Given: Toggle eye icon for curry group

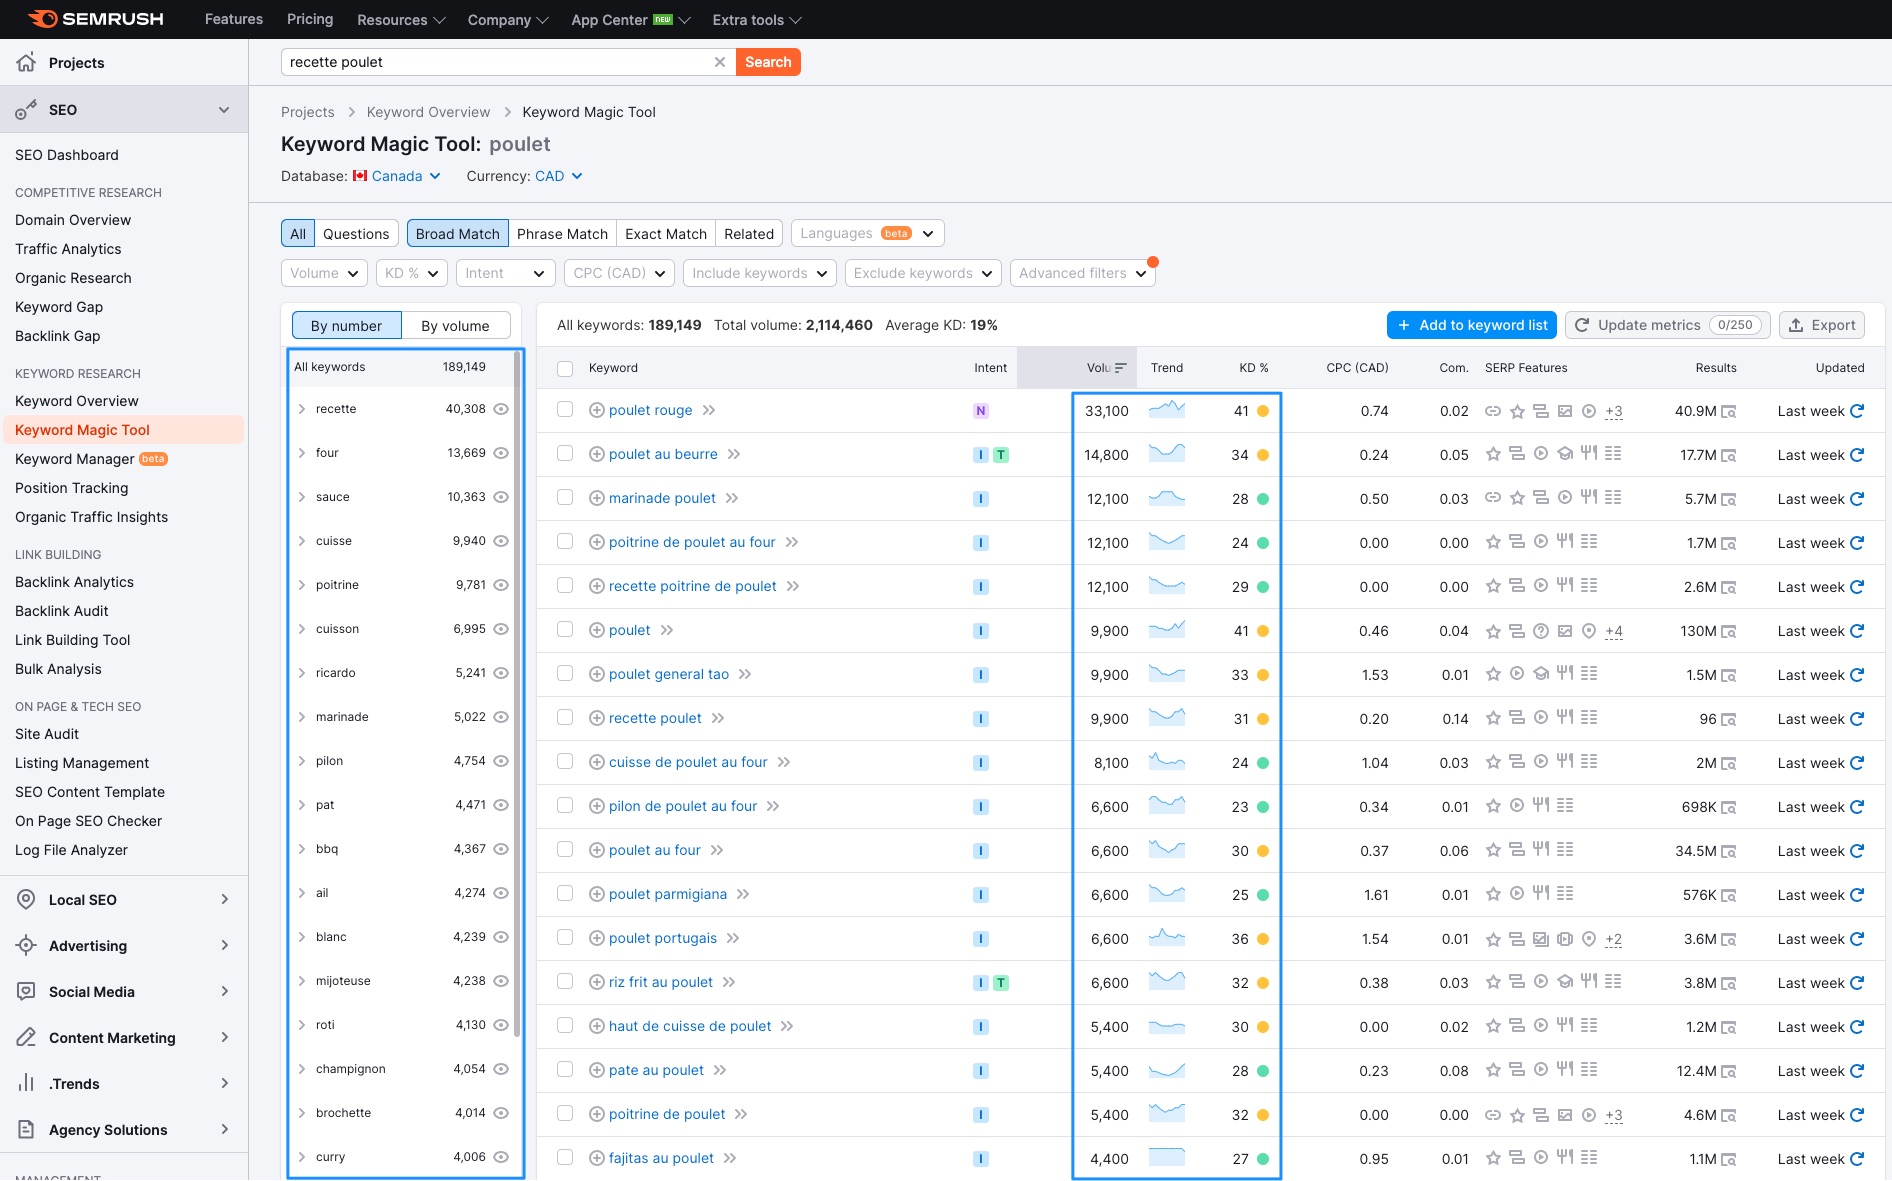Looking at the screenshot, I should (502, 1157).
